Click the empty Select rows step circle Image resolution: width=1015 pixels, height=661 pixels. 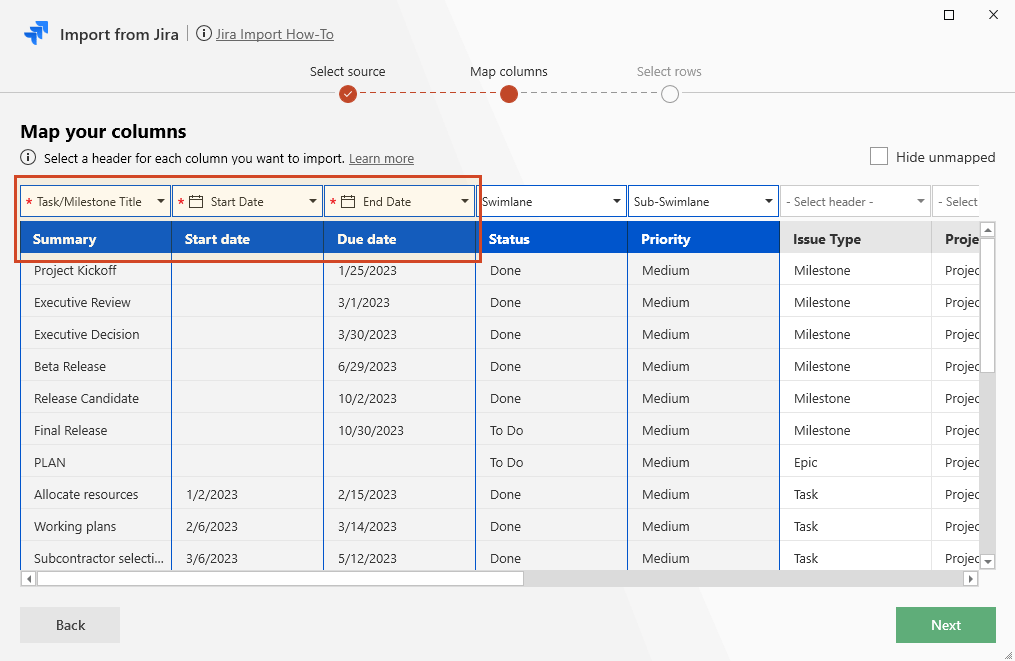point(669,94)
